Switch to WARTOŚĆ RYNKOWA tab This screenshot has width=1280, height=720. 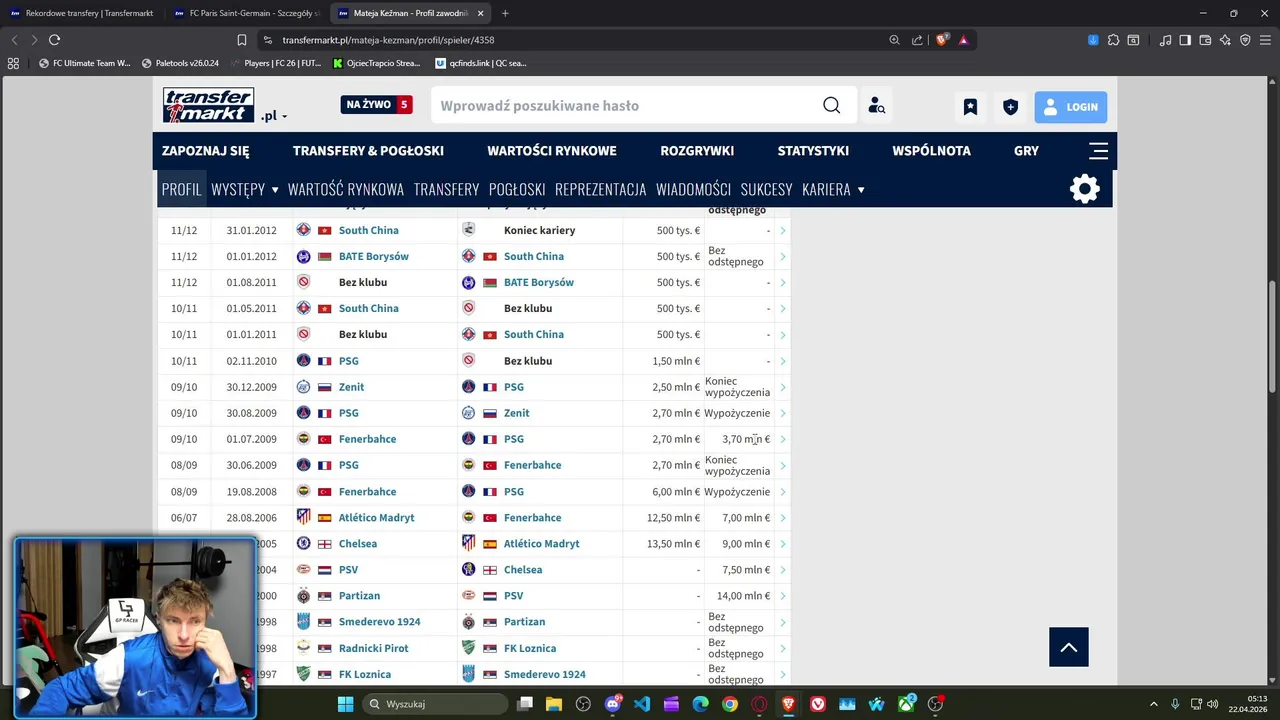coord(346,189)
